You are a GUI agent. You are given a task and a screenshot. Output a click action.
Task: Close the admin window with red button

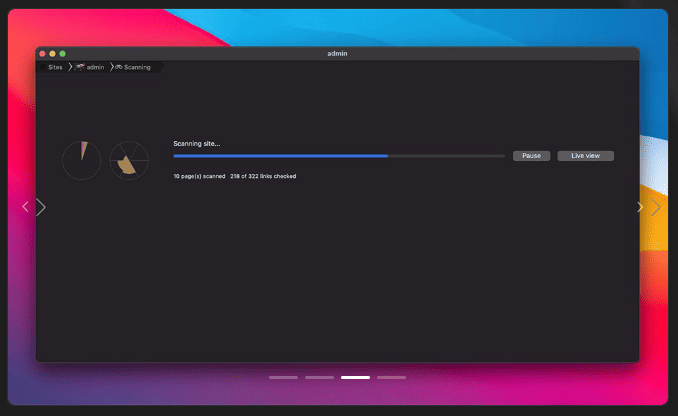pos(42,54)
